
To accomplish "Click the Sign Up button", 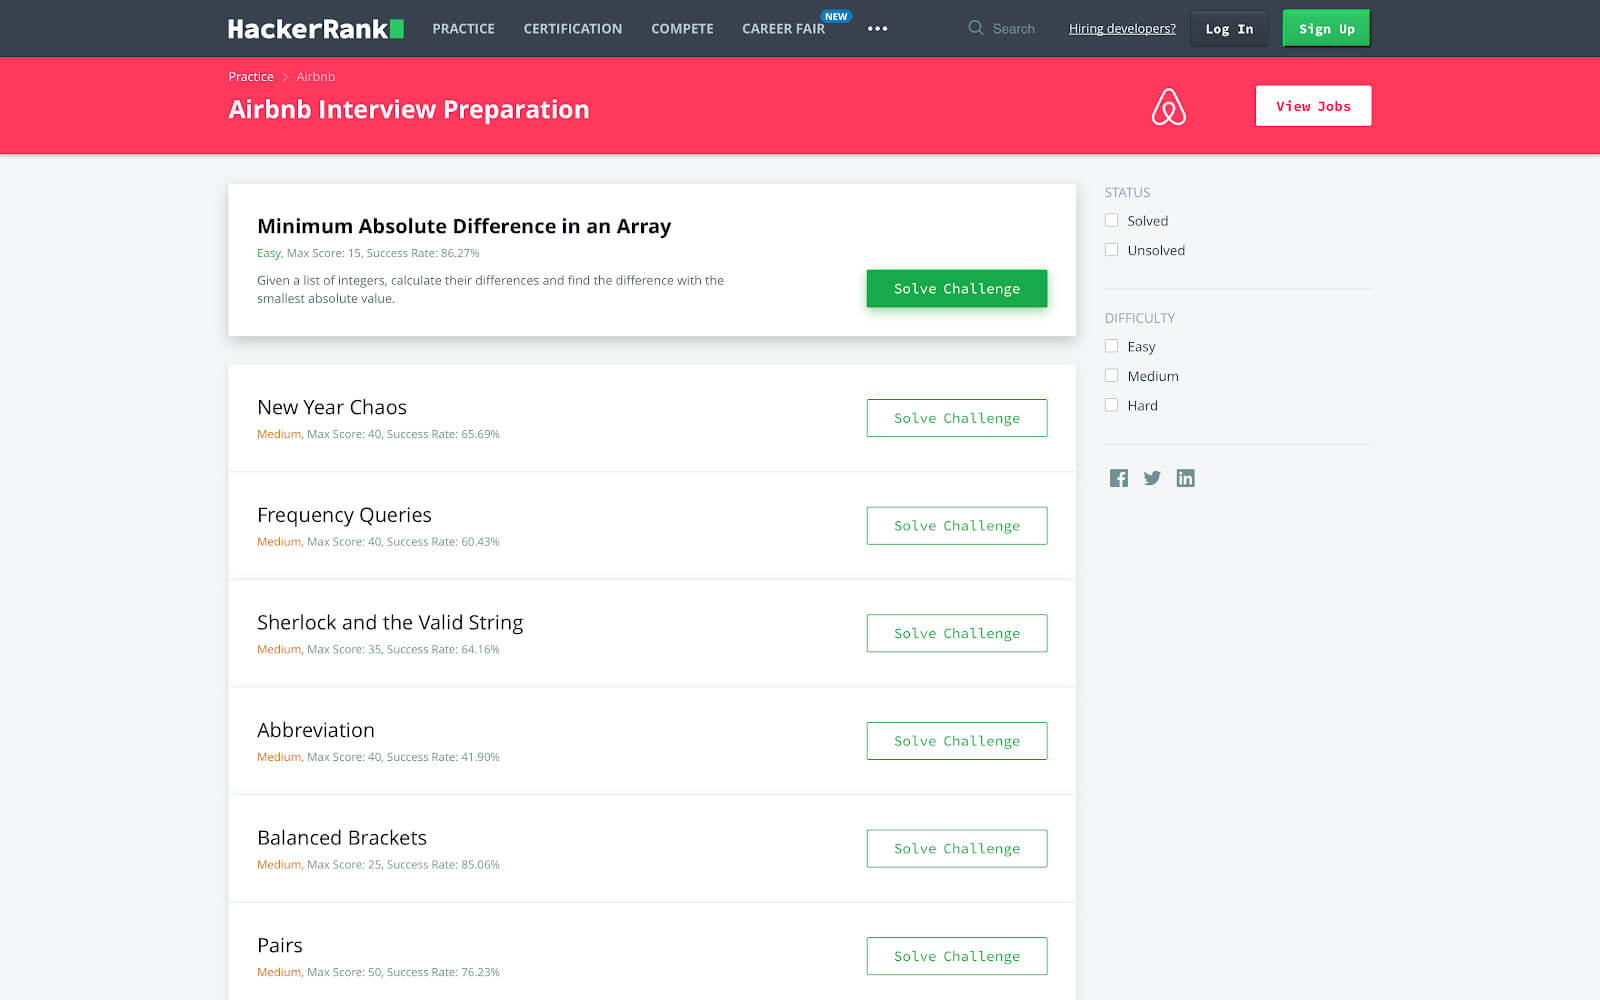I will pyautogui.click(x=1326, y=29).
